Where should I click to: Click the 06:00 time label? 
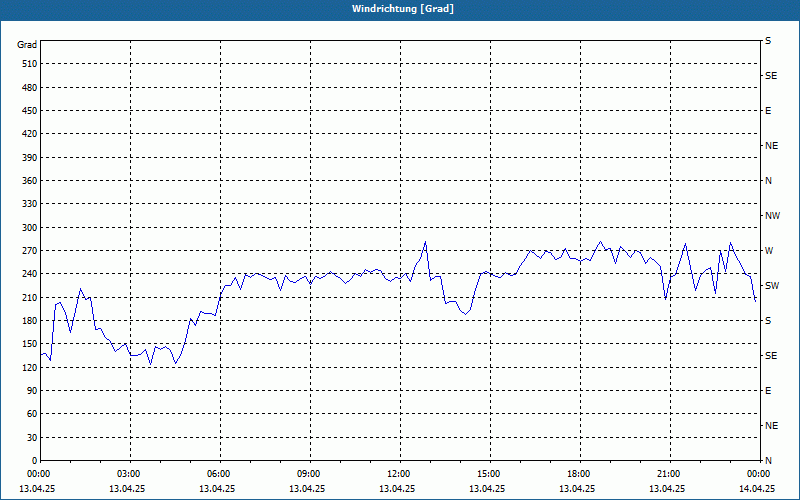tap(220, 474)
